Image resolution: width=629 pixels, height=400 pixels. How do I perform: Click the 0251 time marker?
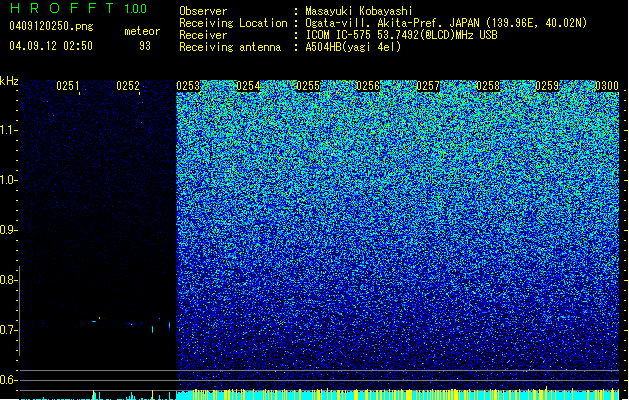[x=68, y=86]
